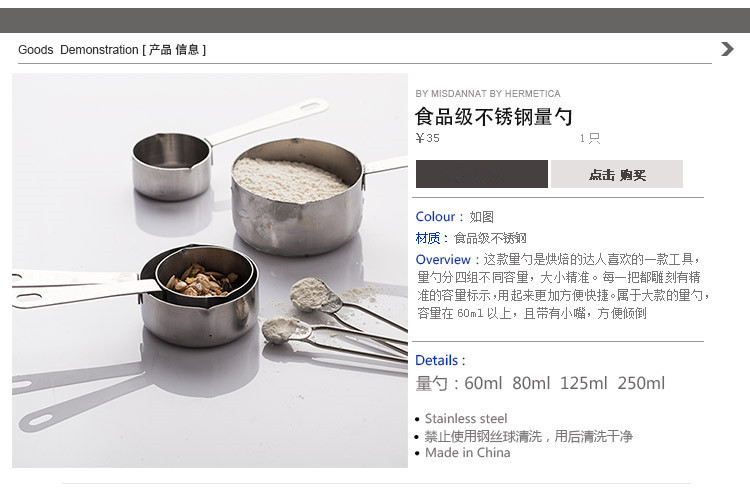
Task: Select the 250ml capacity option
Action: click(641, 383)
